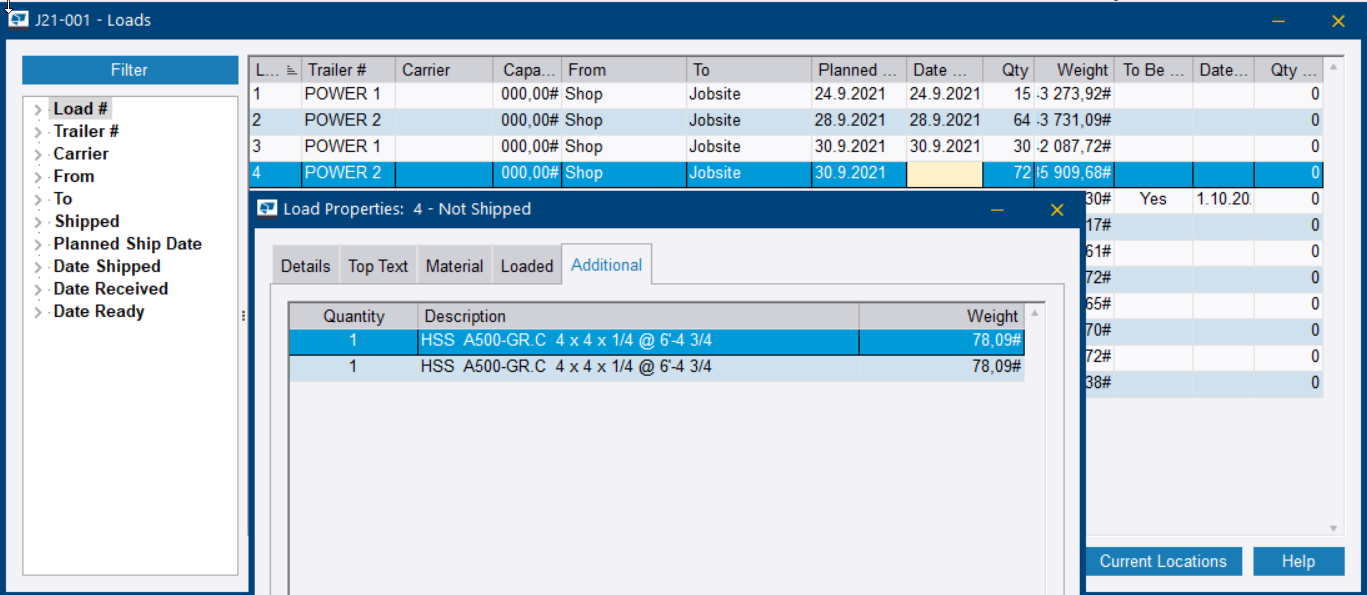Minimize the Load Properties dialog
The width and height of the screenshot is (1367, 595).
[997, 210]
